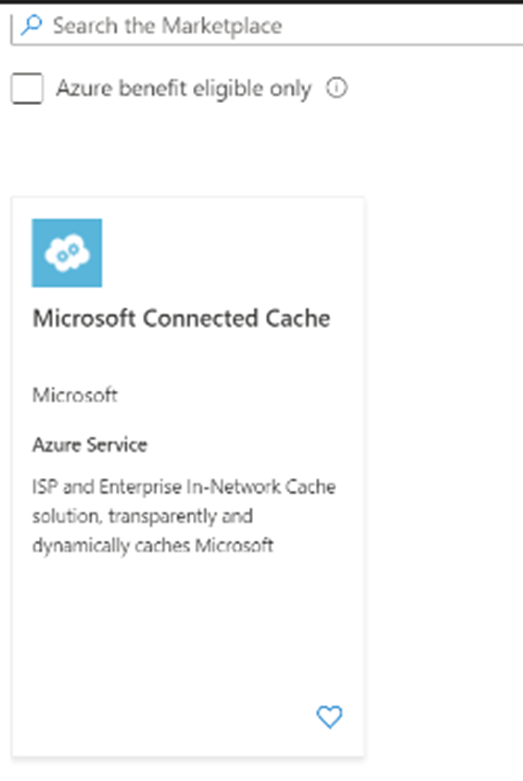
Task: Select the Microsoft publisher name on card
Action: (75, 395)
